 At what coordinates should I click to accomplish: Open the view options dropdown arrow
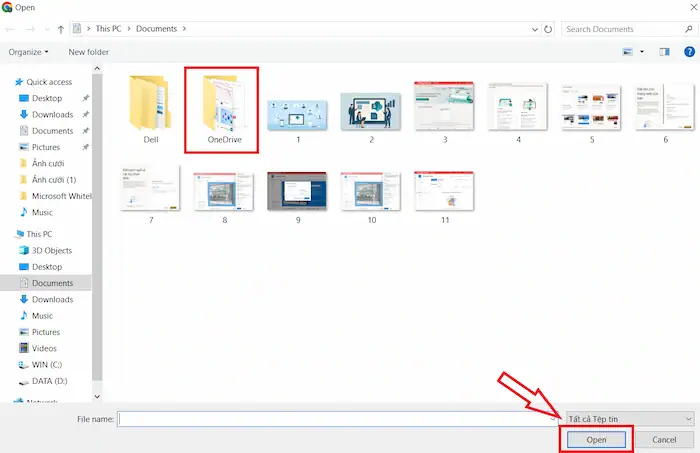(x=642, y=51)
